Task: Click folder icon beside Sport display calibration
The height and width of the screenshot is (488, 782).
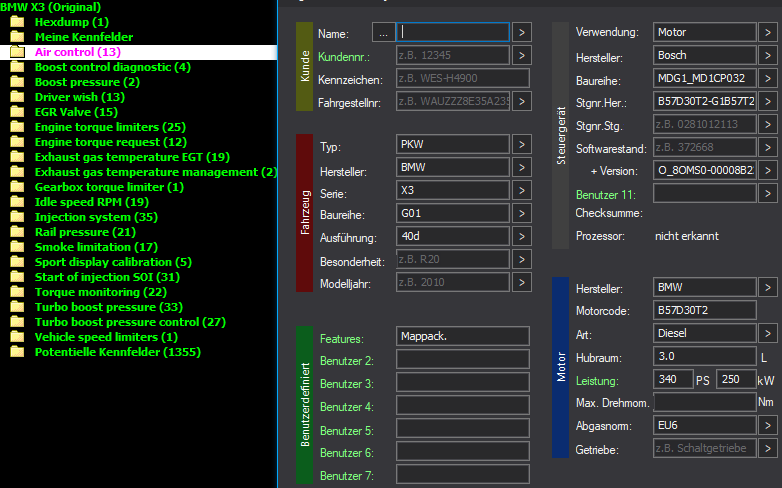Action: pyautogui.click(x=17, y=262)
